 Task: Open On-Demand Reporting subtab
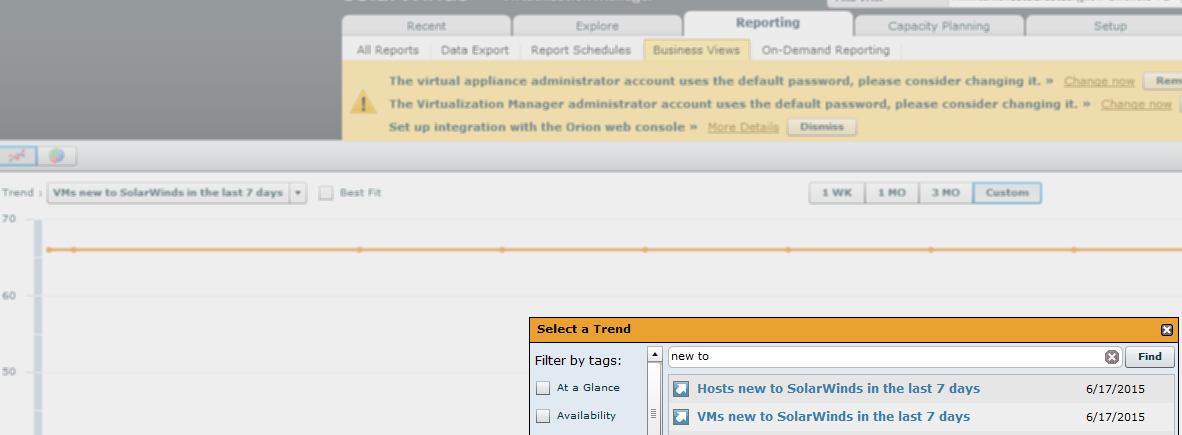coord(825,50)
